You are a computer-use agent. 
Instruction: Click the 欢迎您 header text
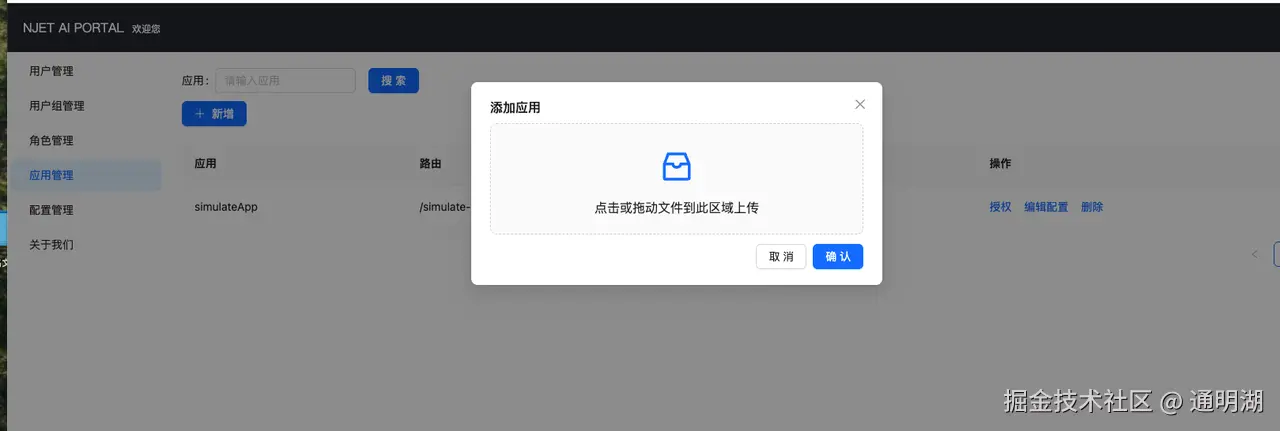146,29
